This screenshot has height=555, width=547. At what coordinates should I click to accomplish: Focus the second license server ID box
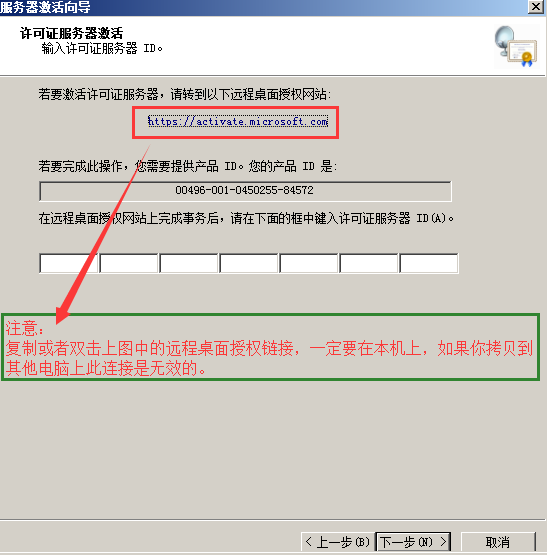tap(129, 263)
